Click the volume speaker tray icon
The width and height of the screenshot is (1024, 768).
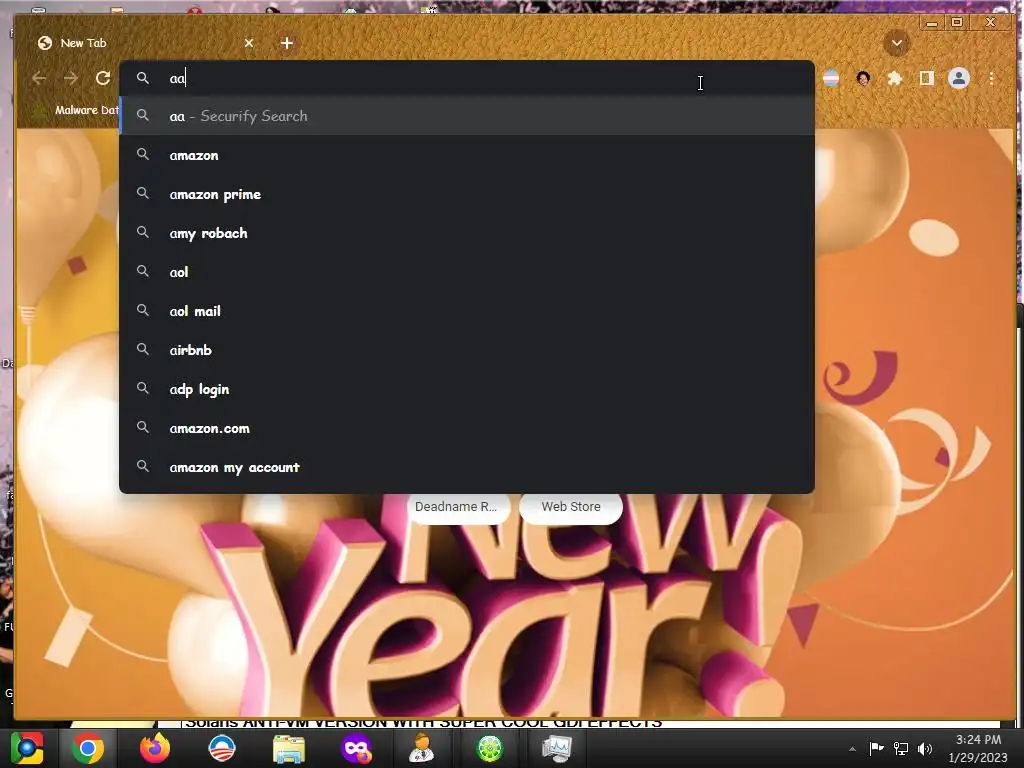[925, 748]
